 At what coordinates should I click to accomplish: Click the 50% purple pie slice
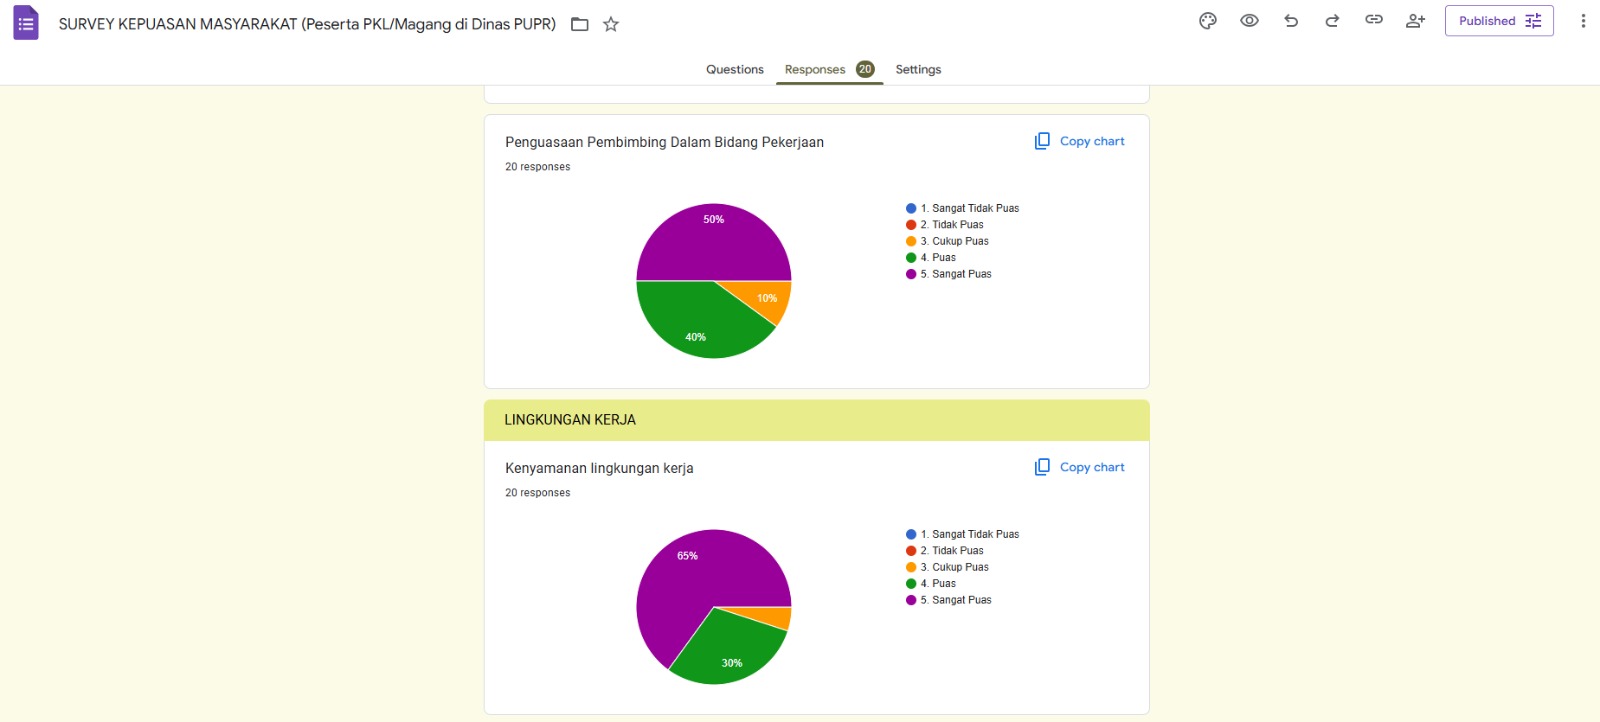pos(714,242)
